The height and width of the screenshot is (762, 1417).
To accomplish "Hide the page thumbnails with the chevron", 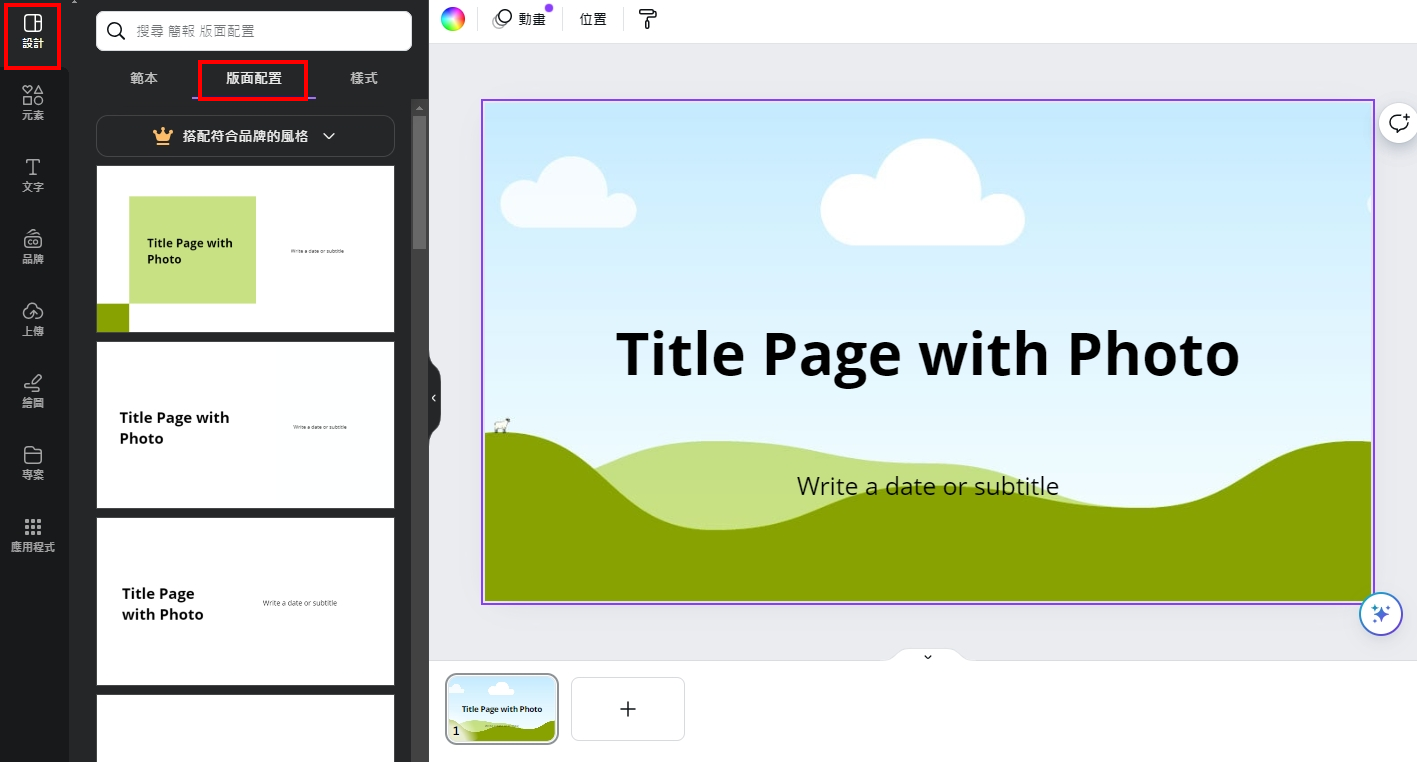I will coord(927,657).
